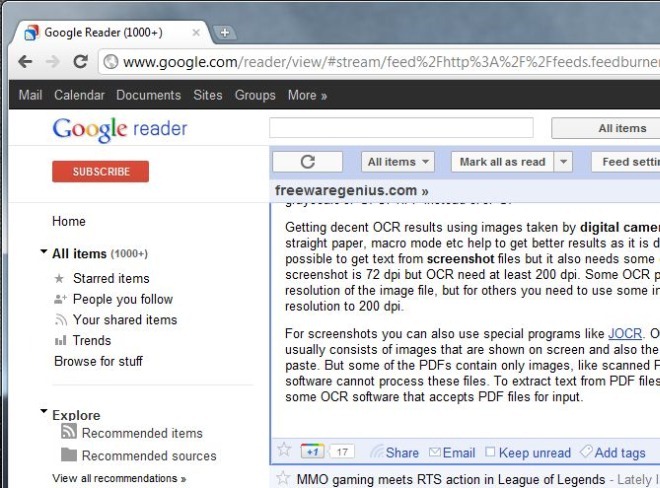This screenshot has height=488, width=660.
Task: Expand the More » menu in Google bar
Action: tap(307, 95)
